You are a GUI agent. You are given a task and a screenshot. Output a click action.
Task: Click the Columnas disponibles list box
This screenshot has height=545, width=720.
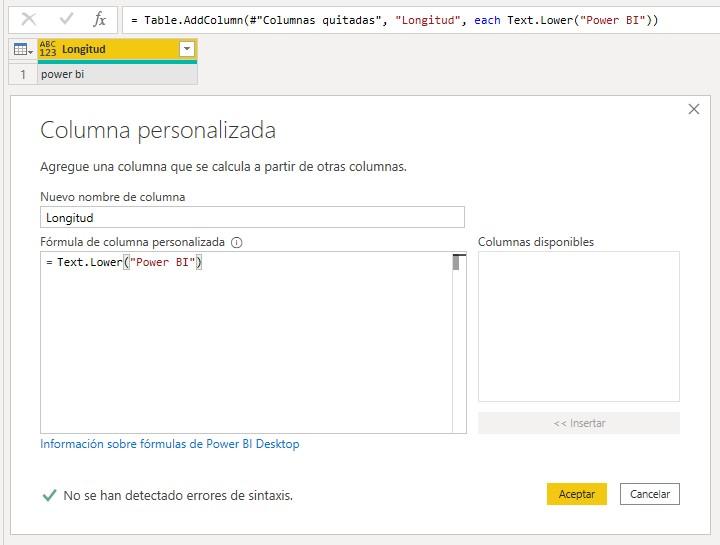coord(578,326)
